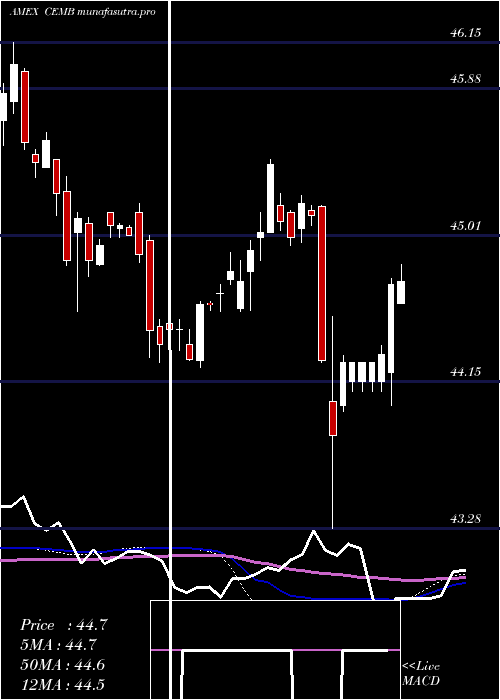This screenshot has width=500, height=700.
Task: Click the long red candle falling from 45.2
Action: point(322,283)
